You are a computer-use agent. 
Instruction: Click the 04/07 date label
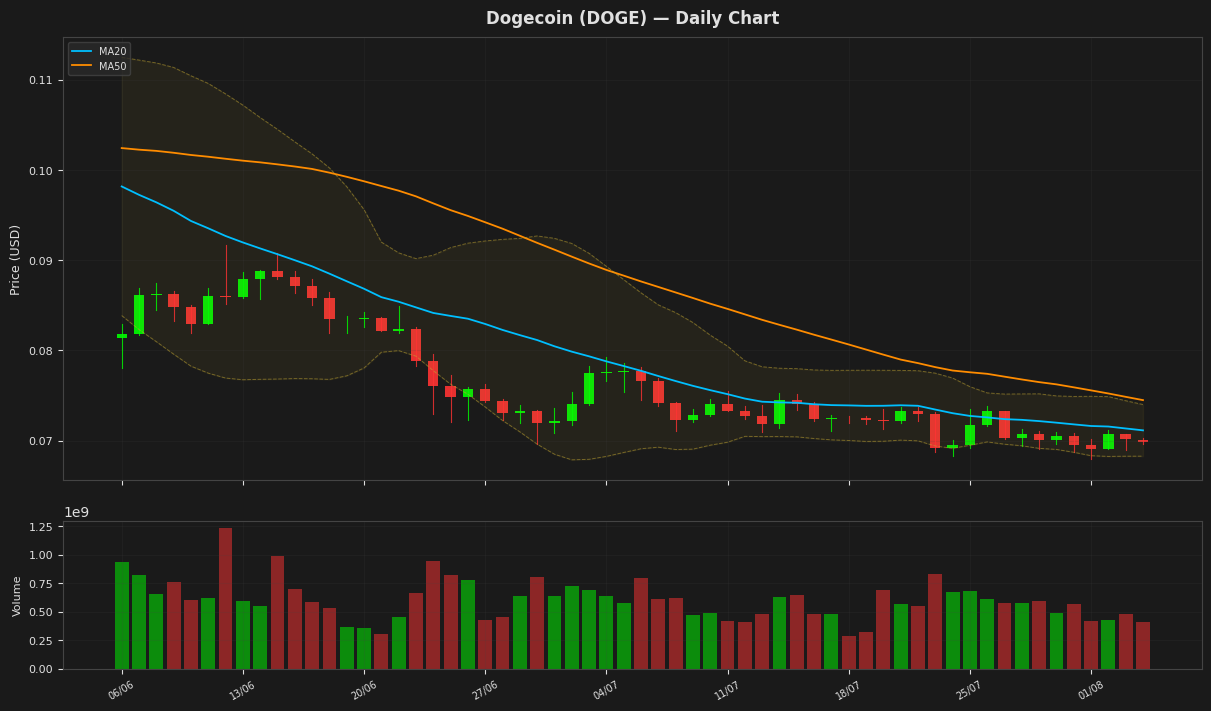(x=605, y=690)
